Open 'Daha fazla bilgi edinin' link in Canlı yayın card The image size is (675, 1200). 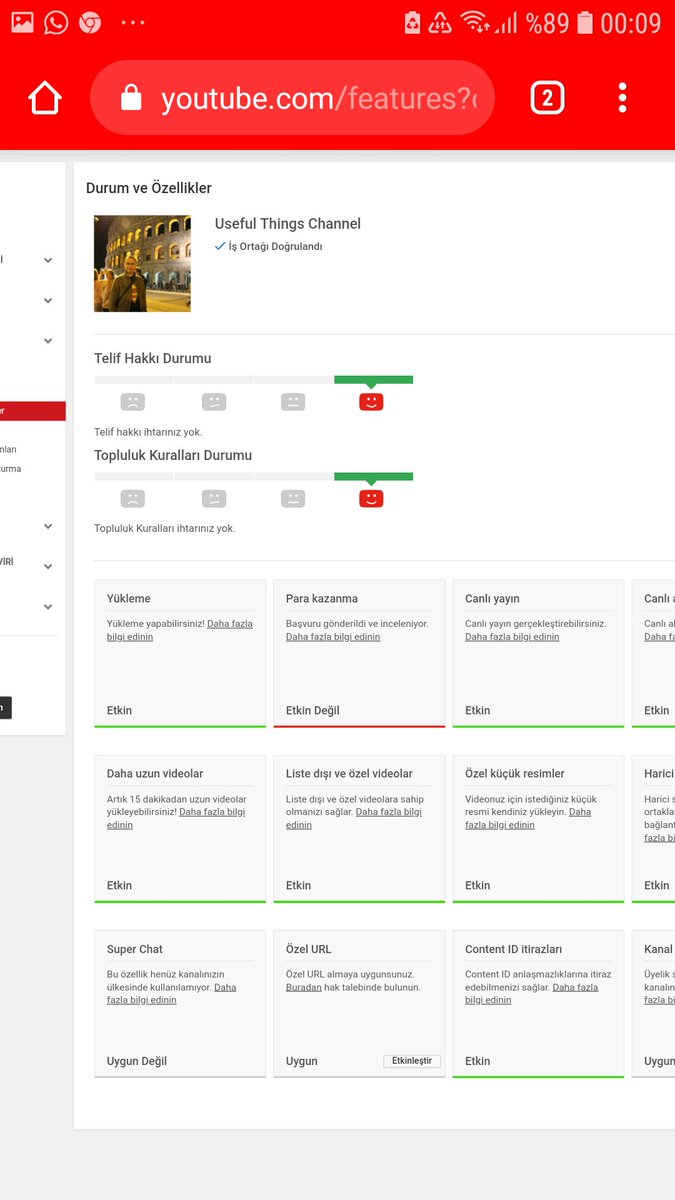(x=512, y=637)
